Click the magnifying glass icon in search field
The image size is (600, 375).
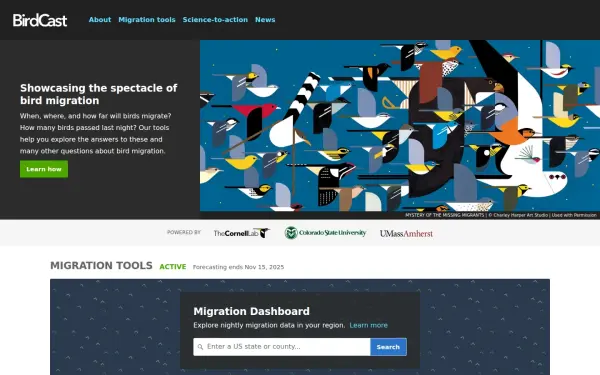click(x=200, y=347)
